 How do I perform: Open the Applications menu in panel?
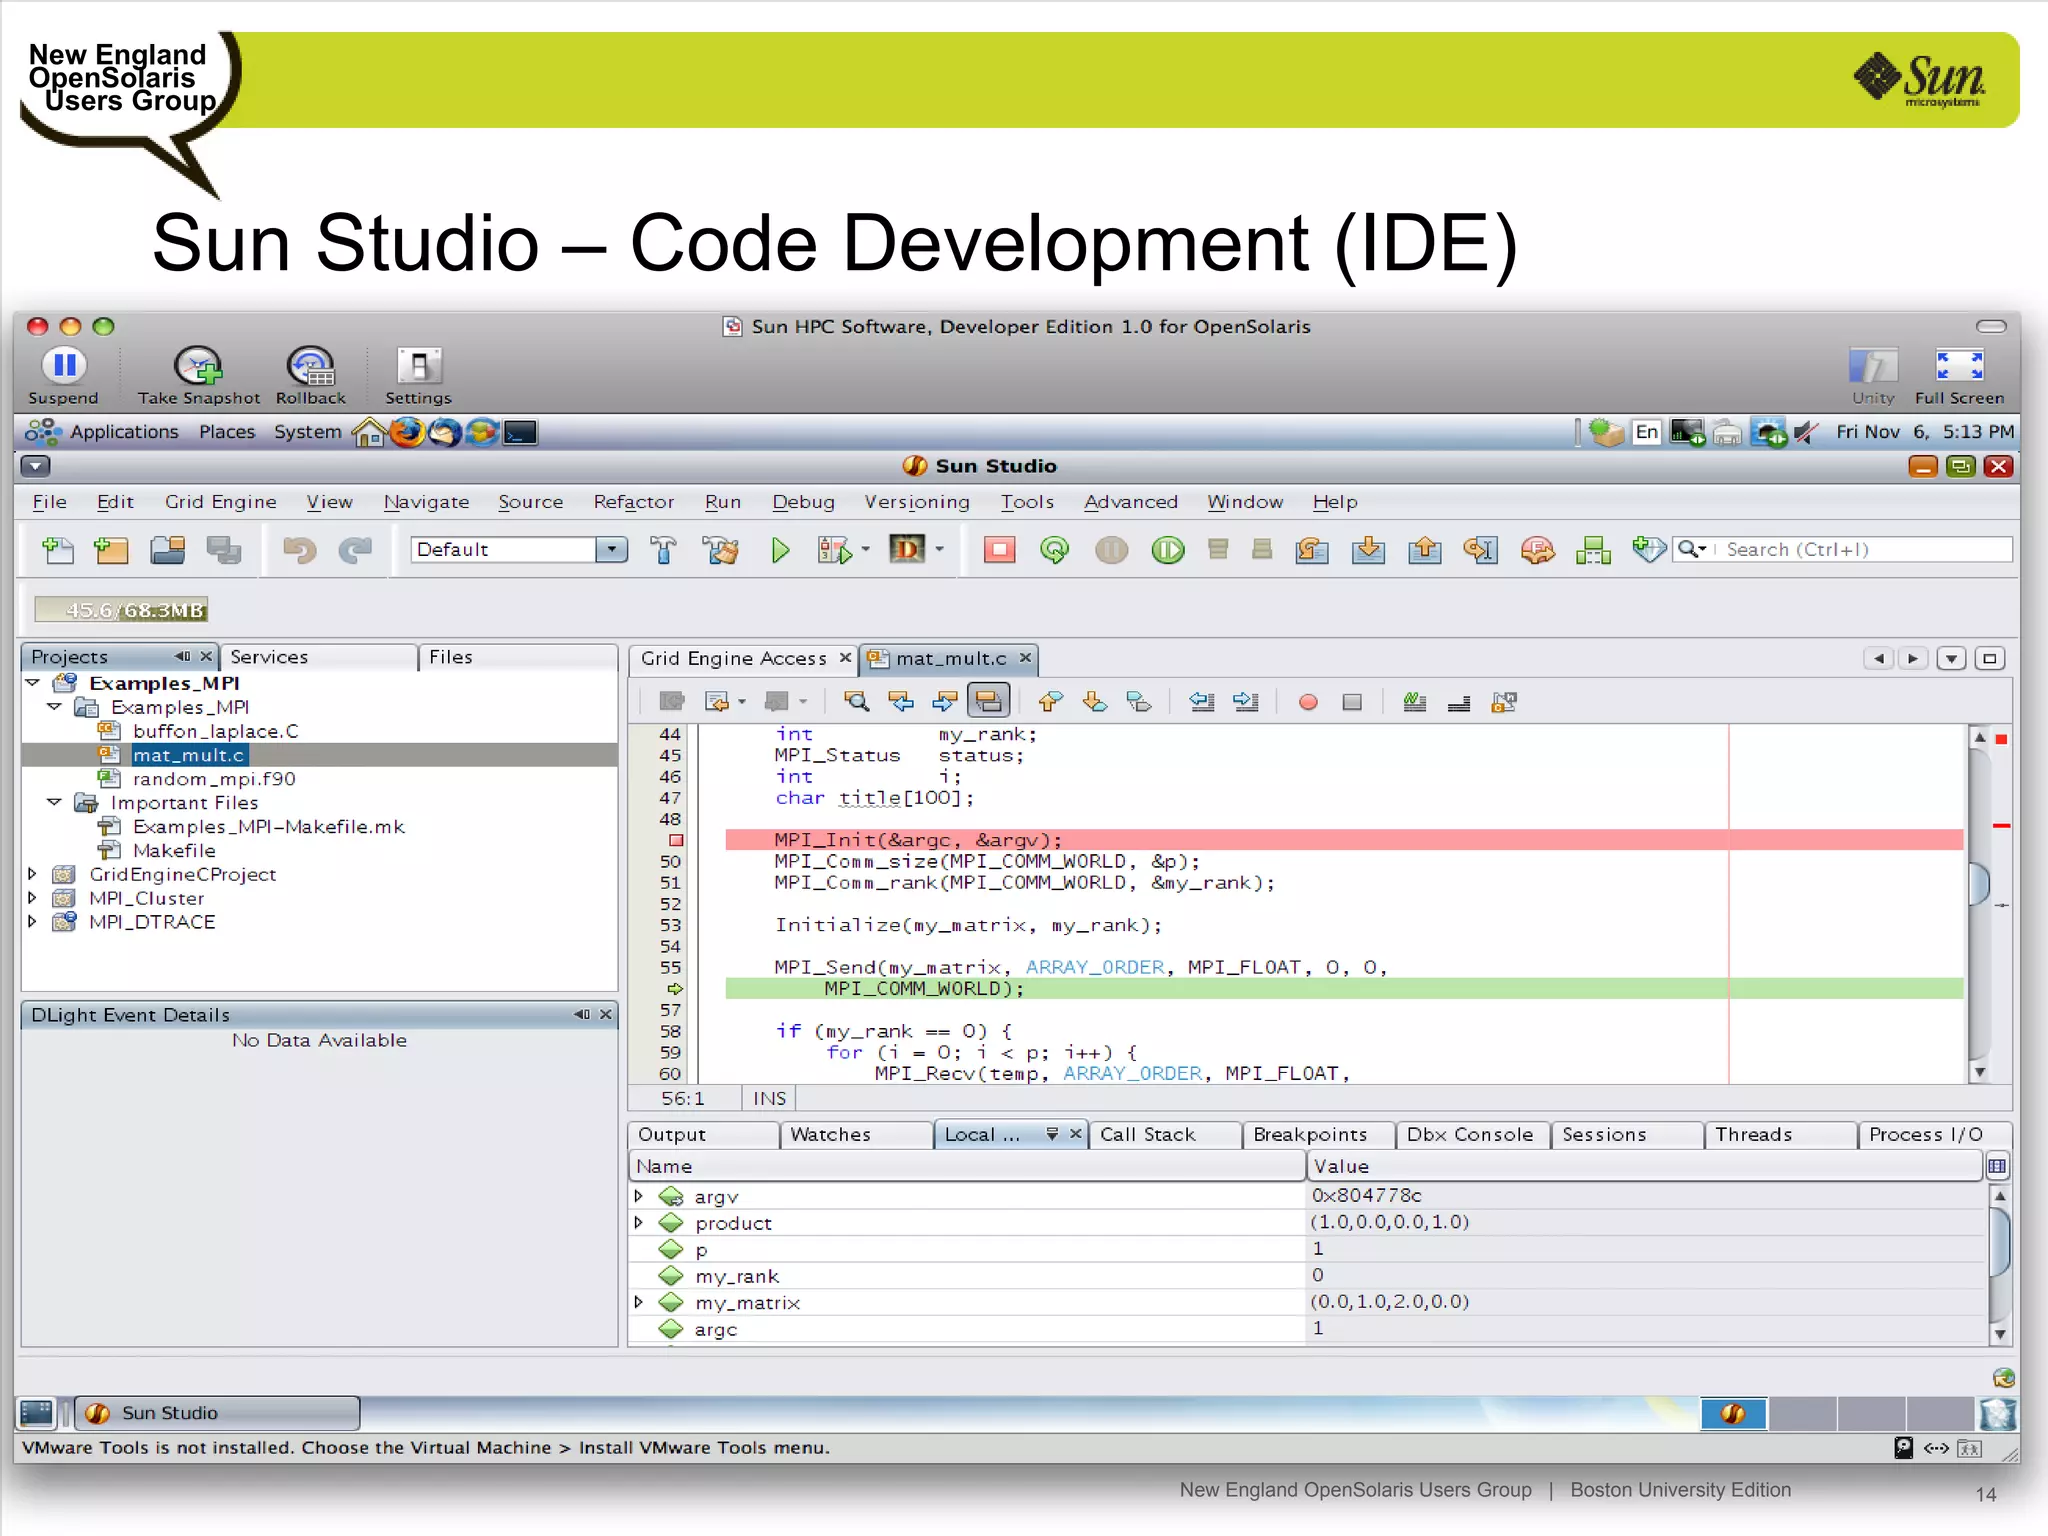click(x=124, y=432)
